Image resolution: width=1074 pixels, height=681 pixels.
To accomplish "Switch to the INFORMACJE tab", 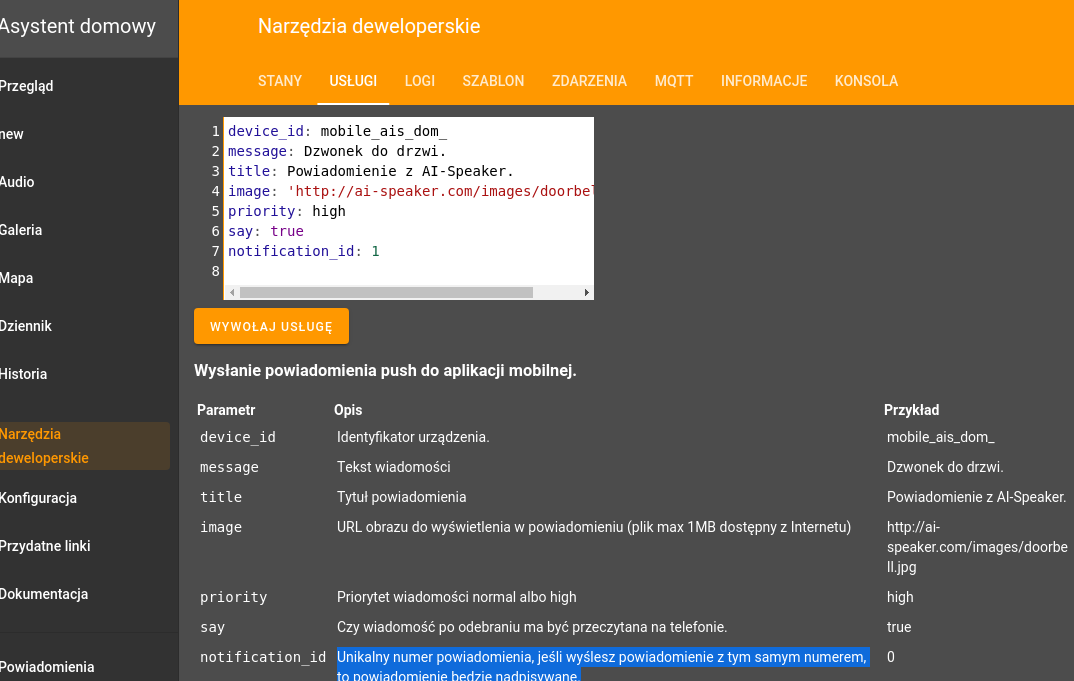I will tap(764, 81).
